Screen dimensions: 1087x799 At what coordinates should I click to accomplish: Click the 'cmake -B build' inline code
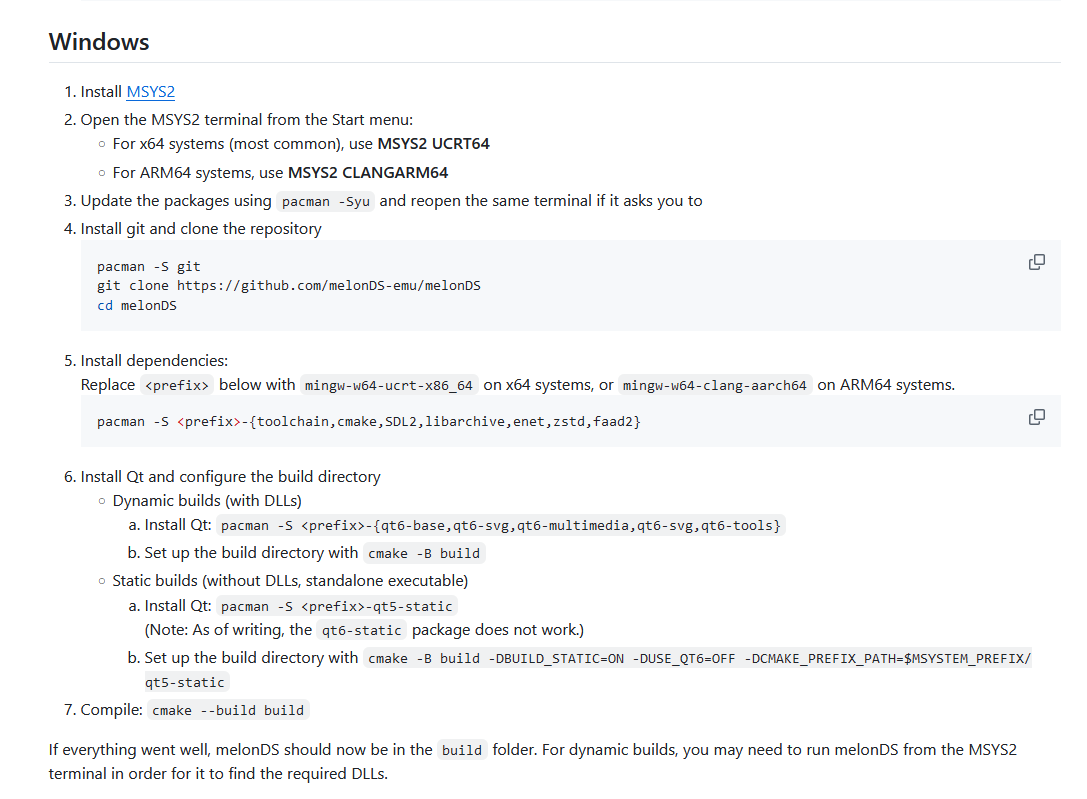coord(424,554)
